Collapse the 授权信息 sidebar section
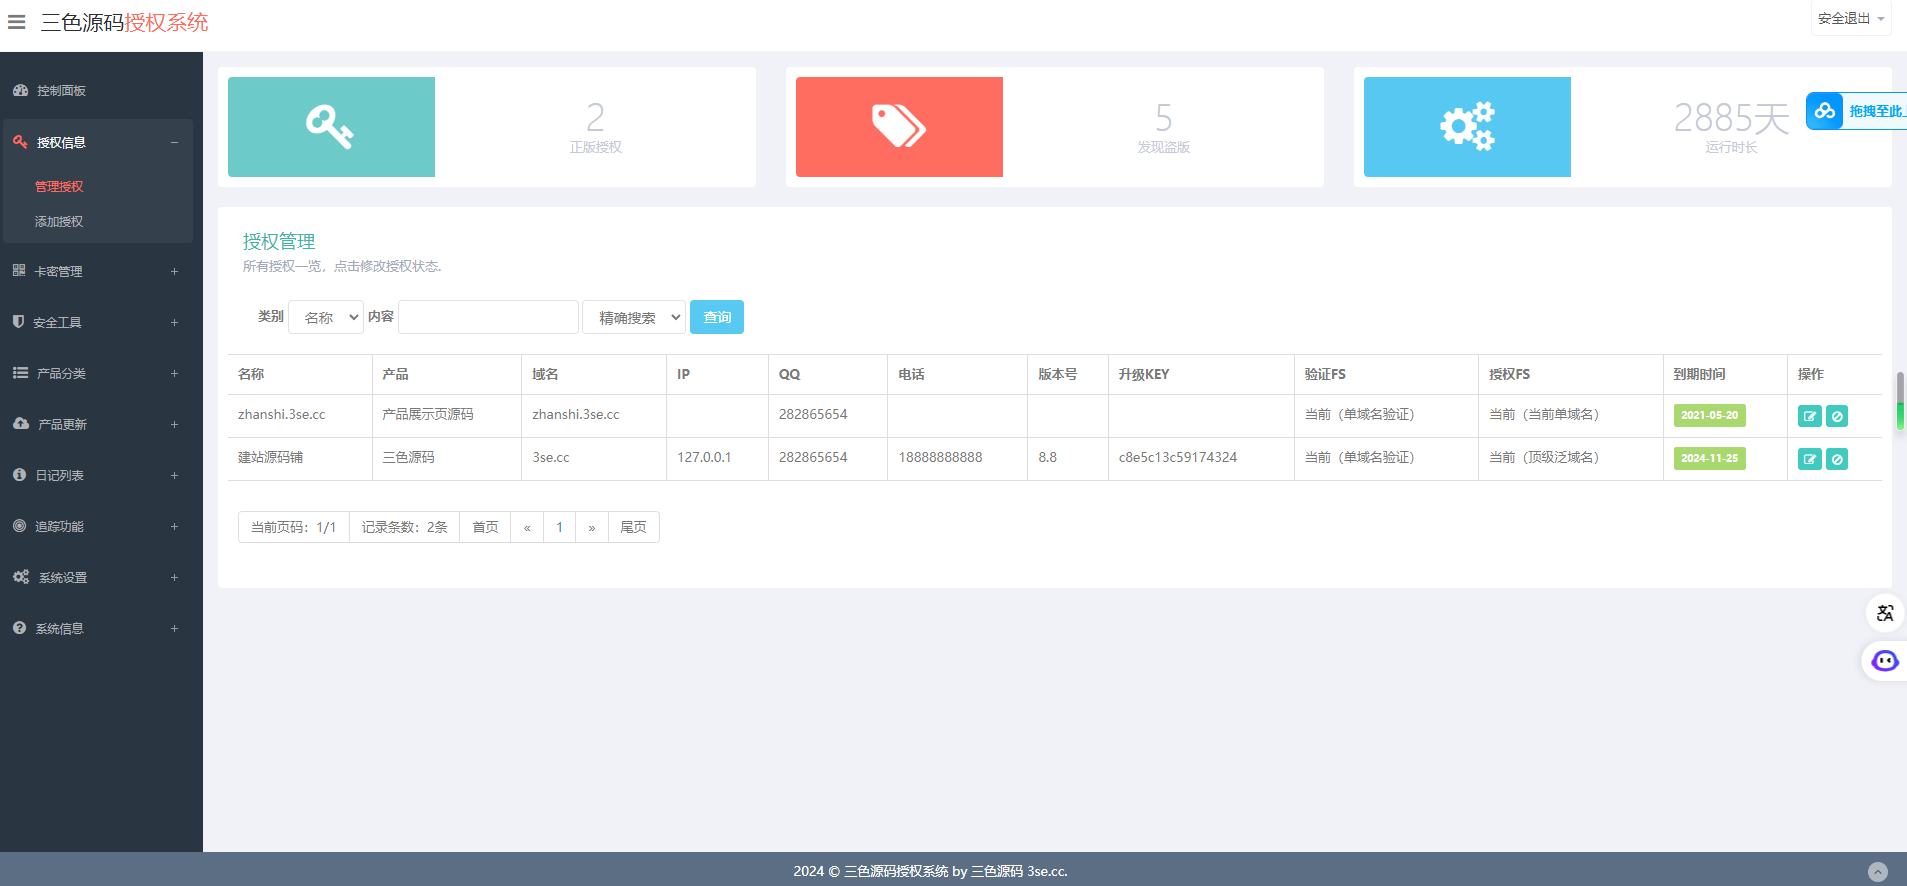The width and height of the screenshot is (1907, 886). pyautogui.click(x=98, y=142)
